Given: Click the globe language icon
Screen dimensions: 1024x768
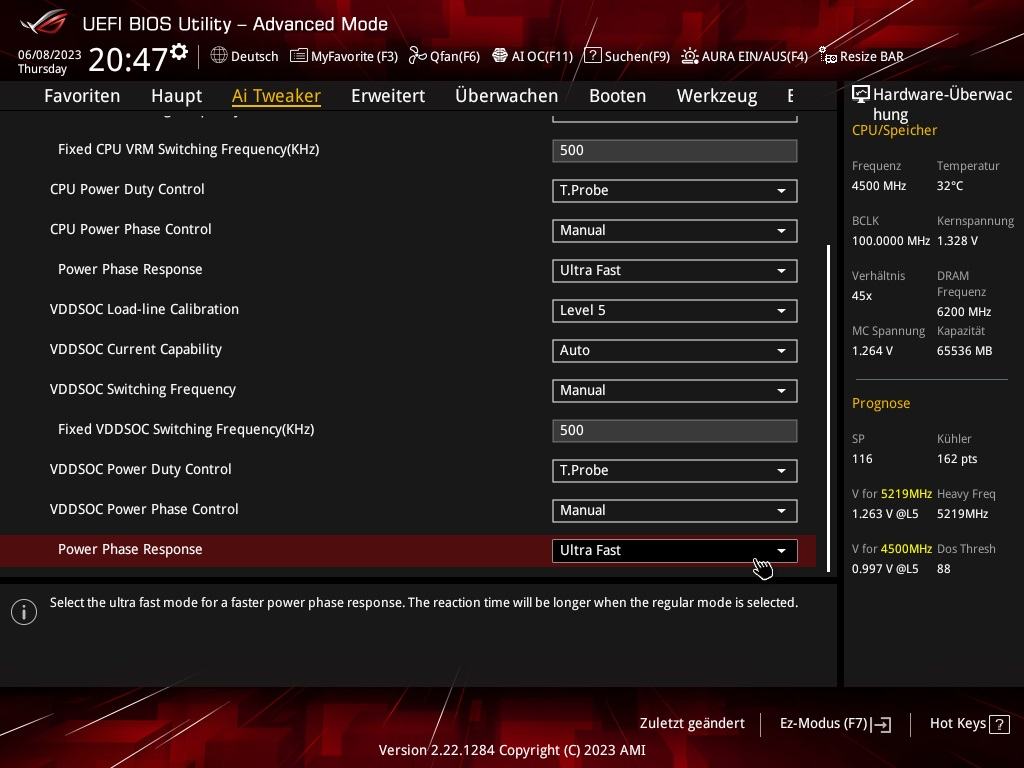Looking at the screenshot, I should 219,56.
